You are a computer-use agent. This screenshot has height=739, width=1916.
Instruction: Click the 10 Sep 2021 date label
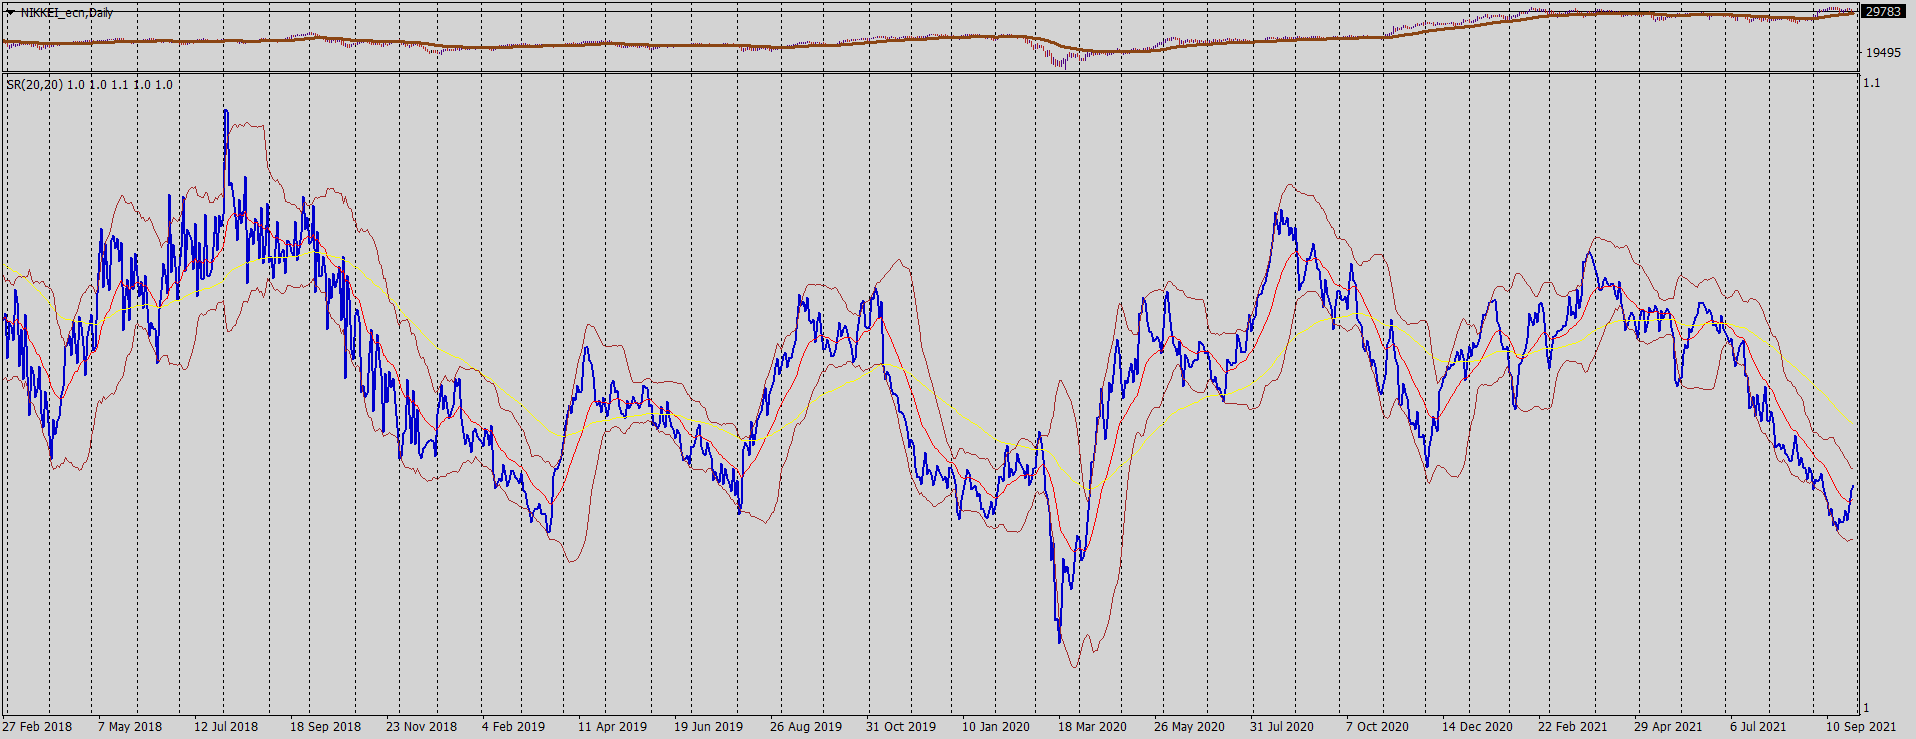point(1861,727)
